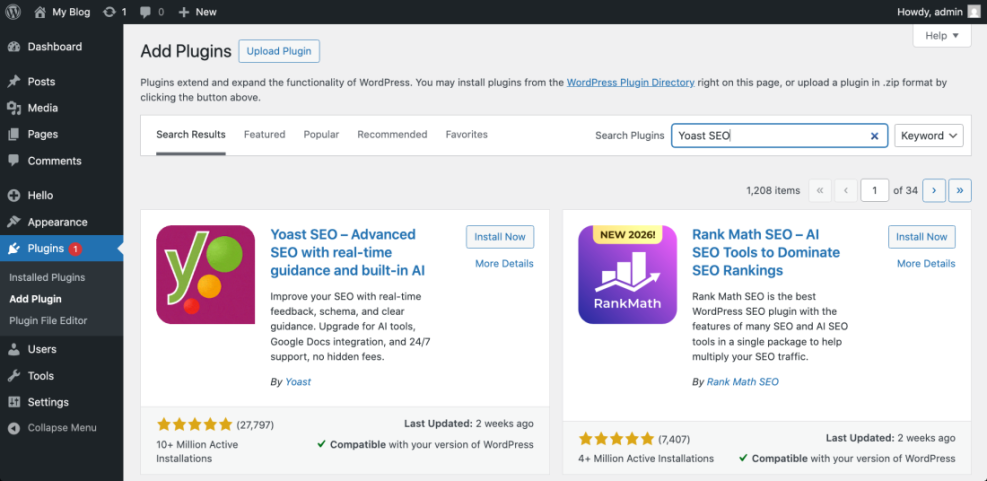Open the Howdy admin account menu
This screenshot has width=987, height=481.
tap(937, 12)
